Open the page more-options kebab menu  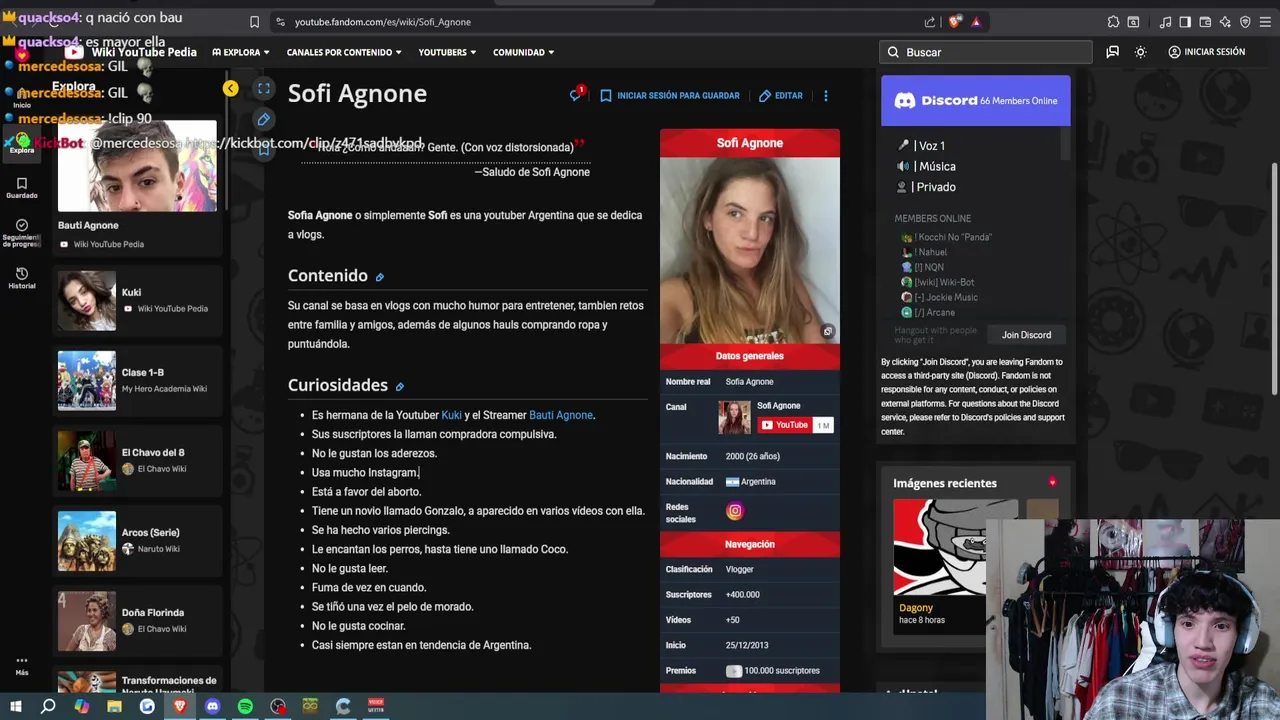pos(826,96)
